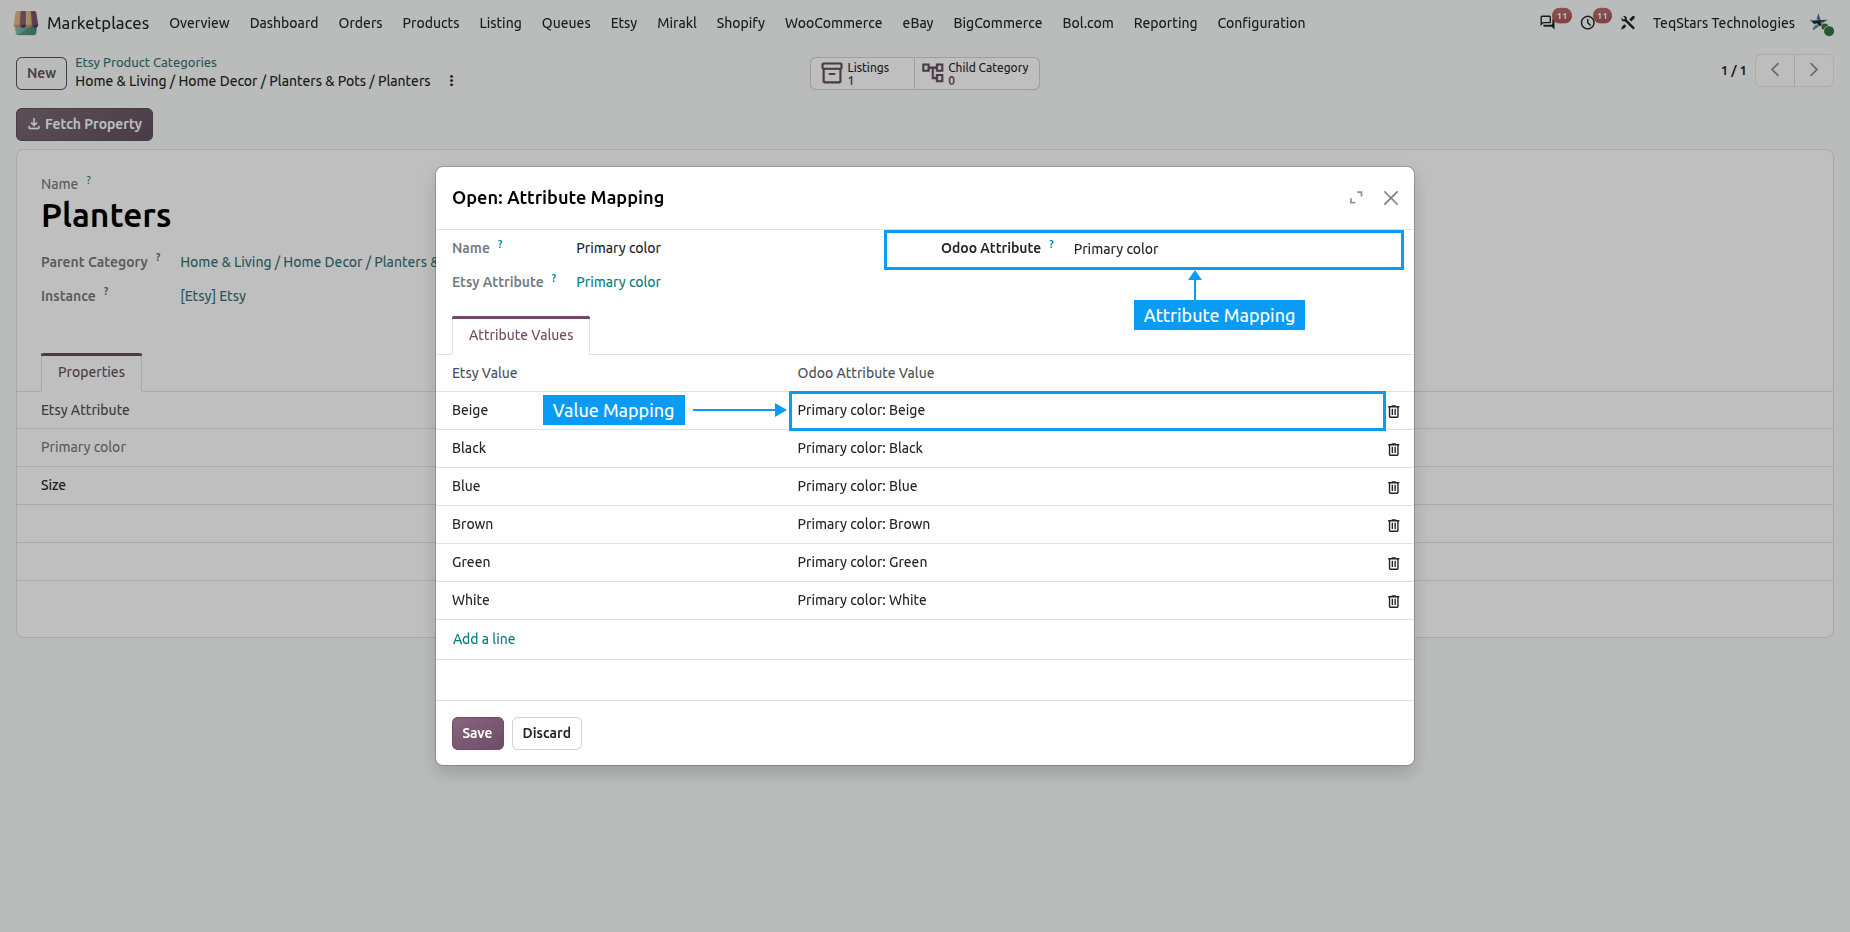
Task: Click the Fetch Property button
Action: tap(85, 124)
